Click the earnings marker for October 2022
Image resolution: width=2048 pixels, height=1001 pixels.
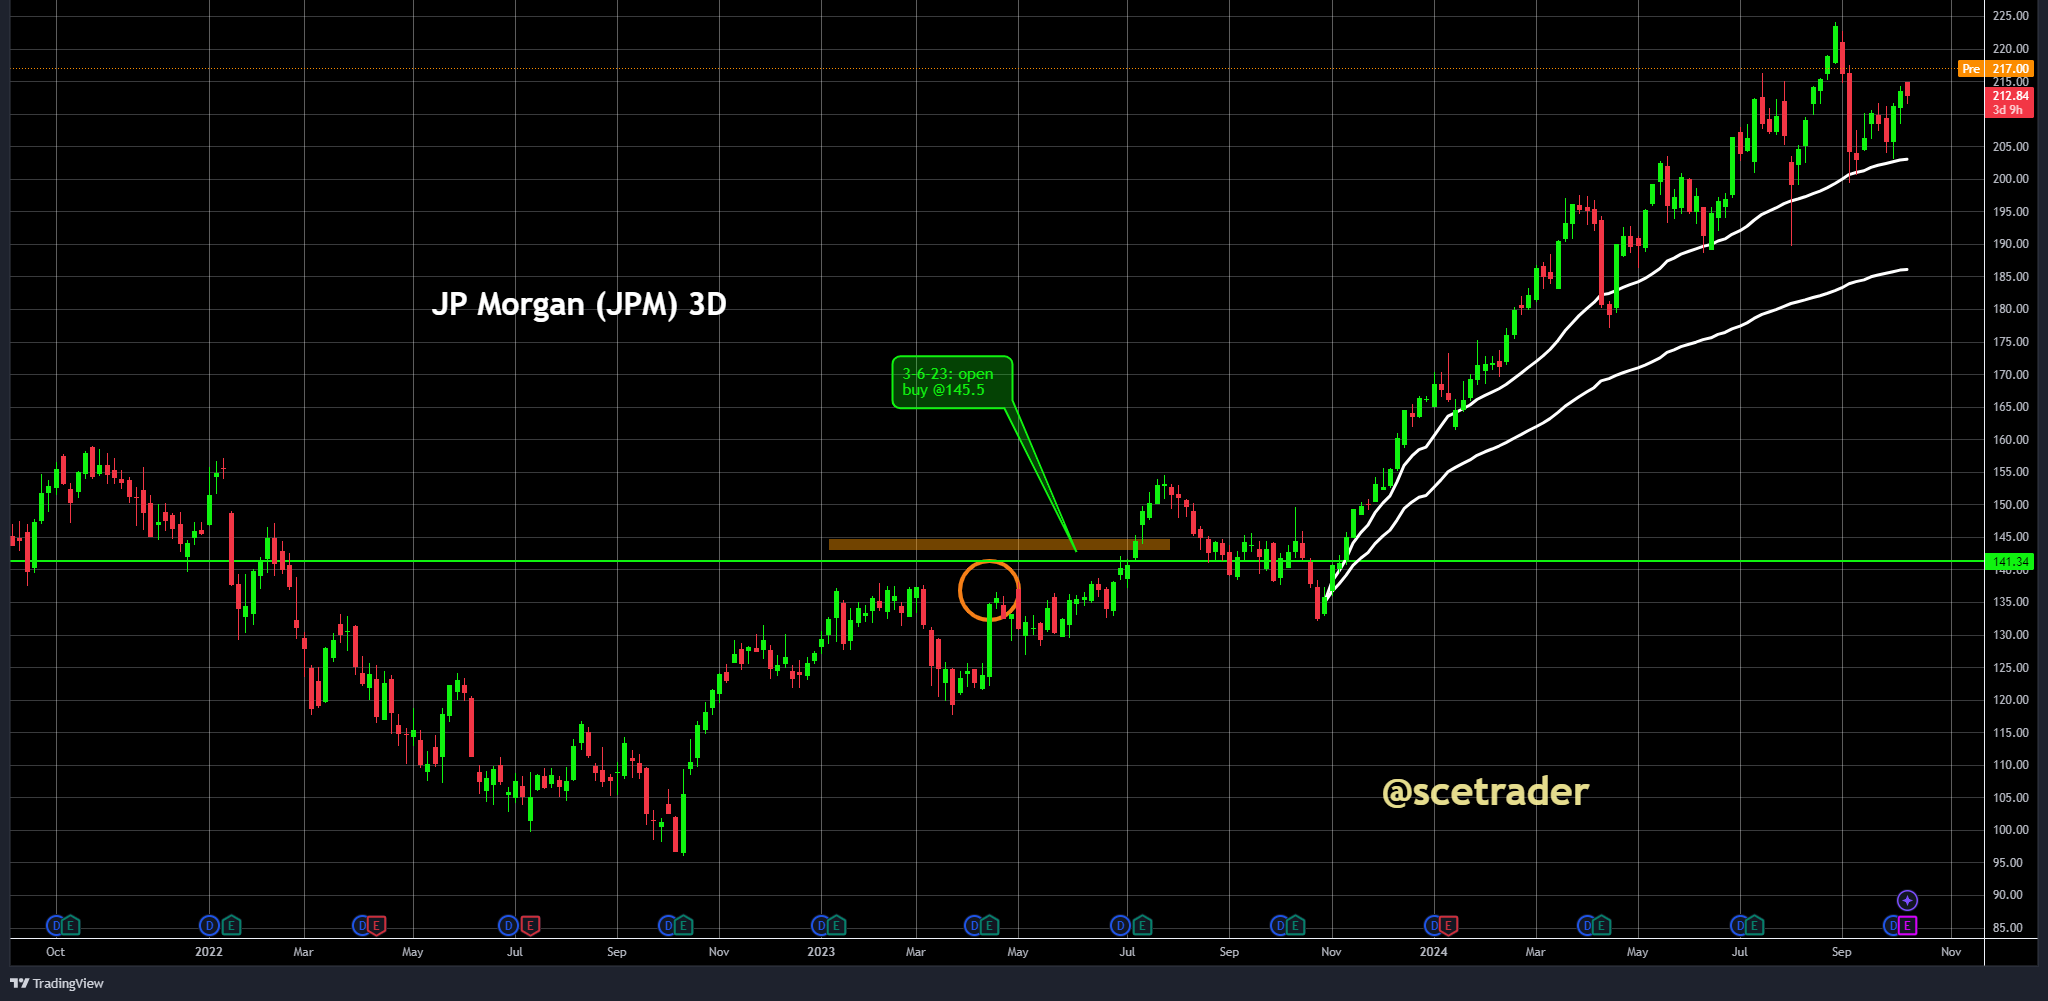[x=683, y=926]
